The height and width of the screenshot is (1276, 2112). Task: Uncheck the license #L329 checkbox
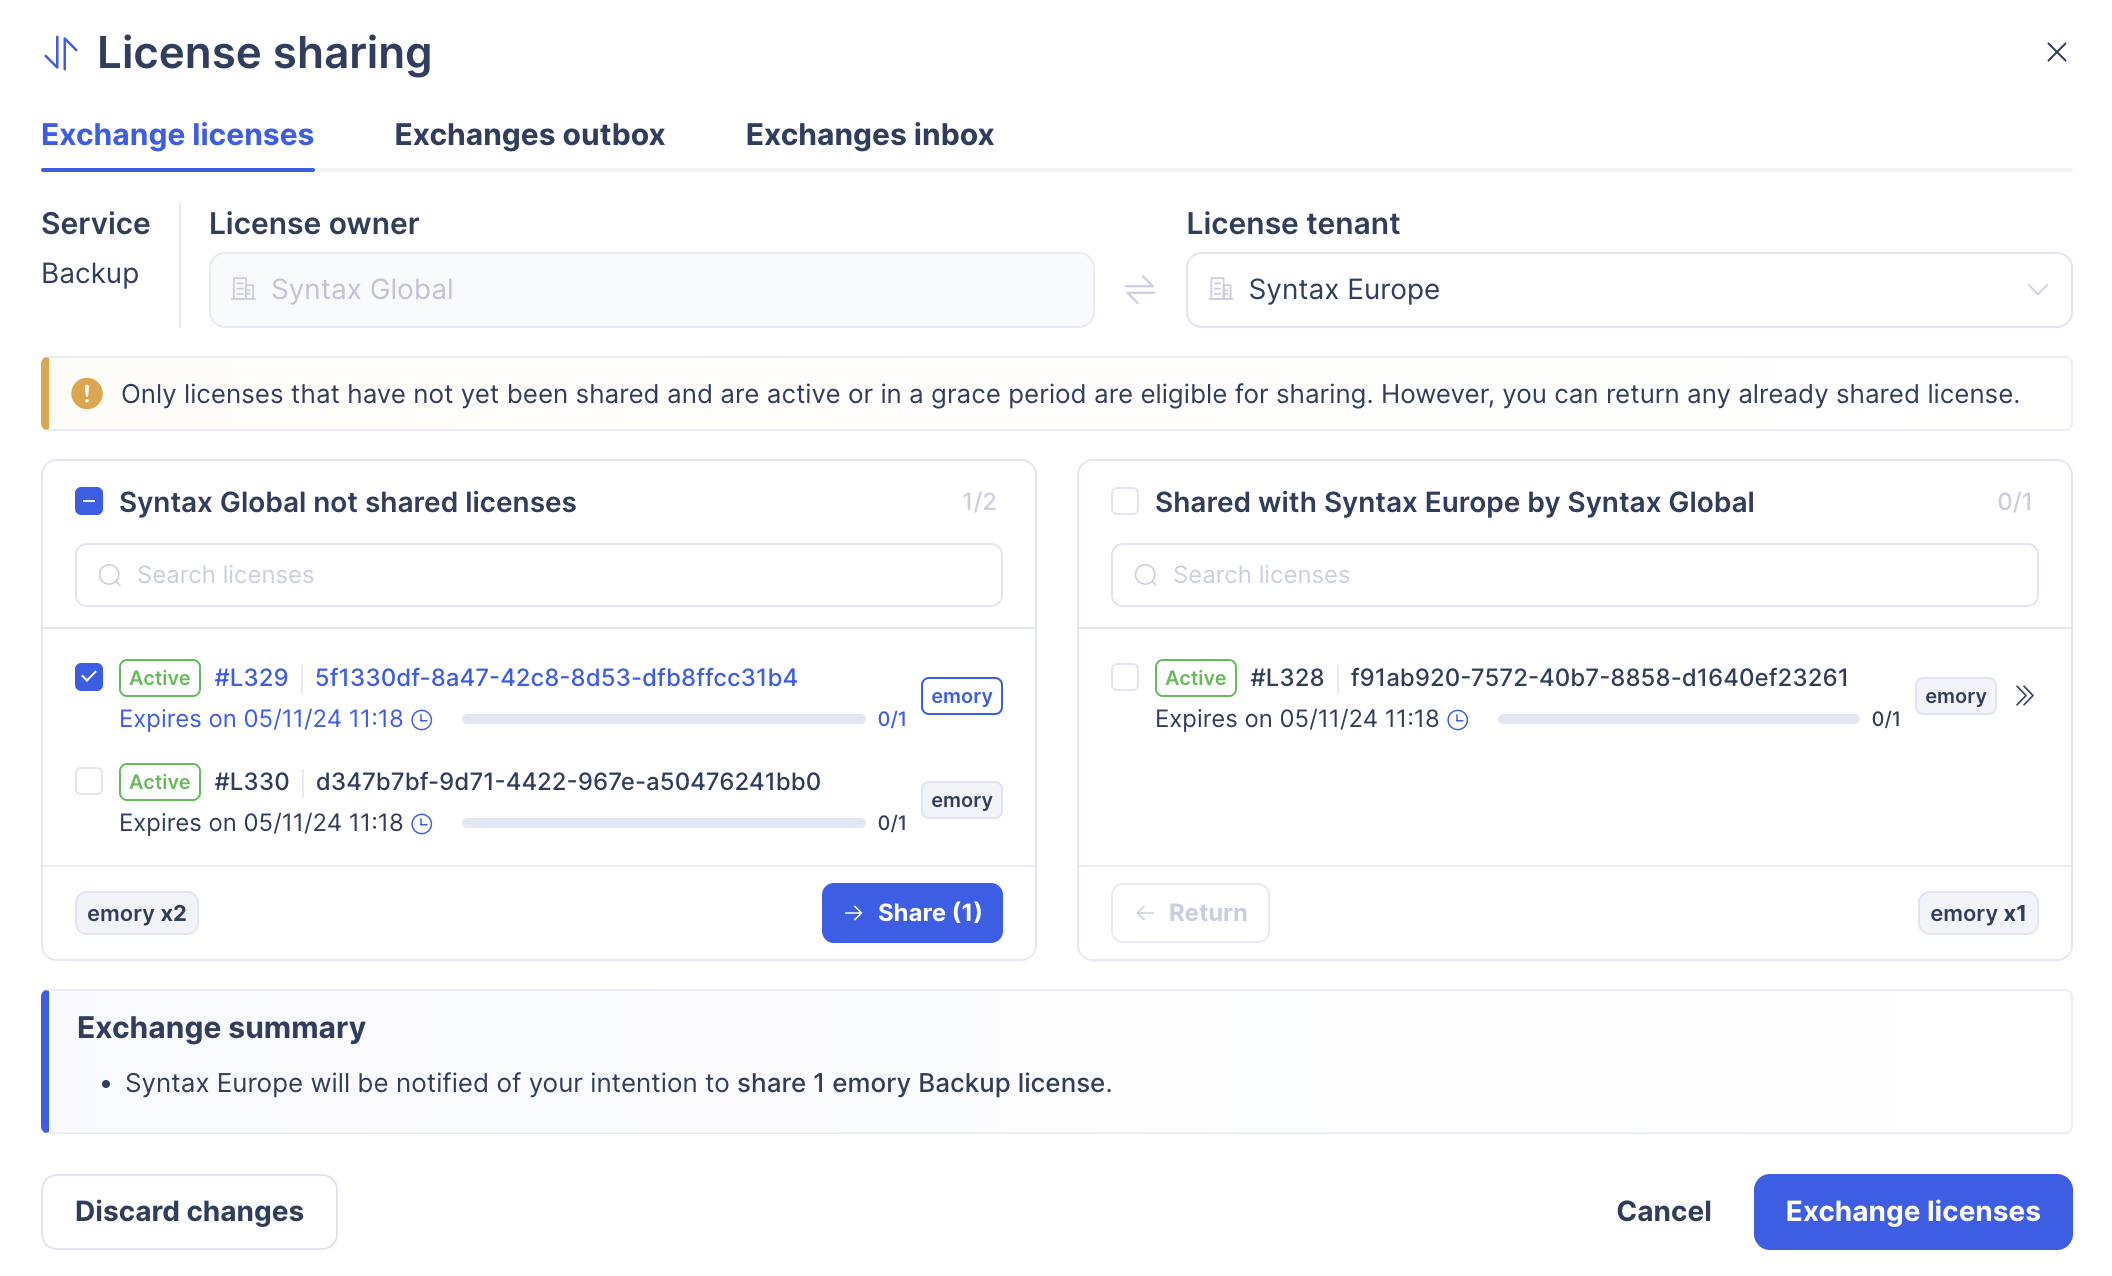(89, 678)
